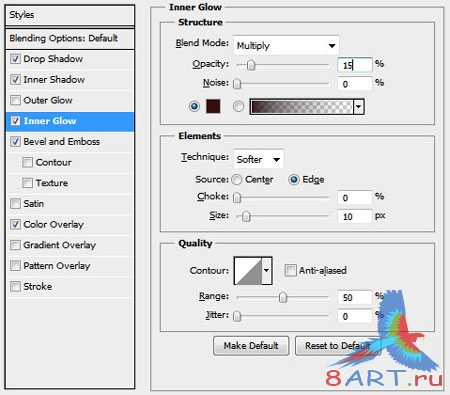This screenshot has height=395, width=450.
Task: Select the Center source radio button
Action: [x=237, y=180]
